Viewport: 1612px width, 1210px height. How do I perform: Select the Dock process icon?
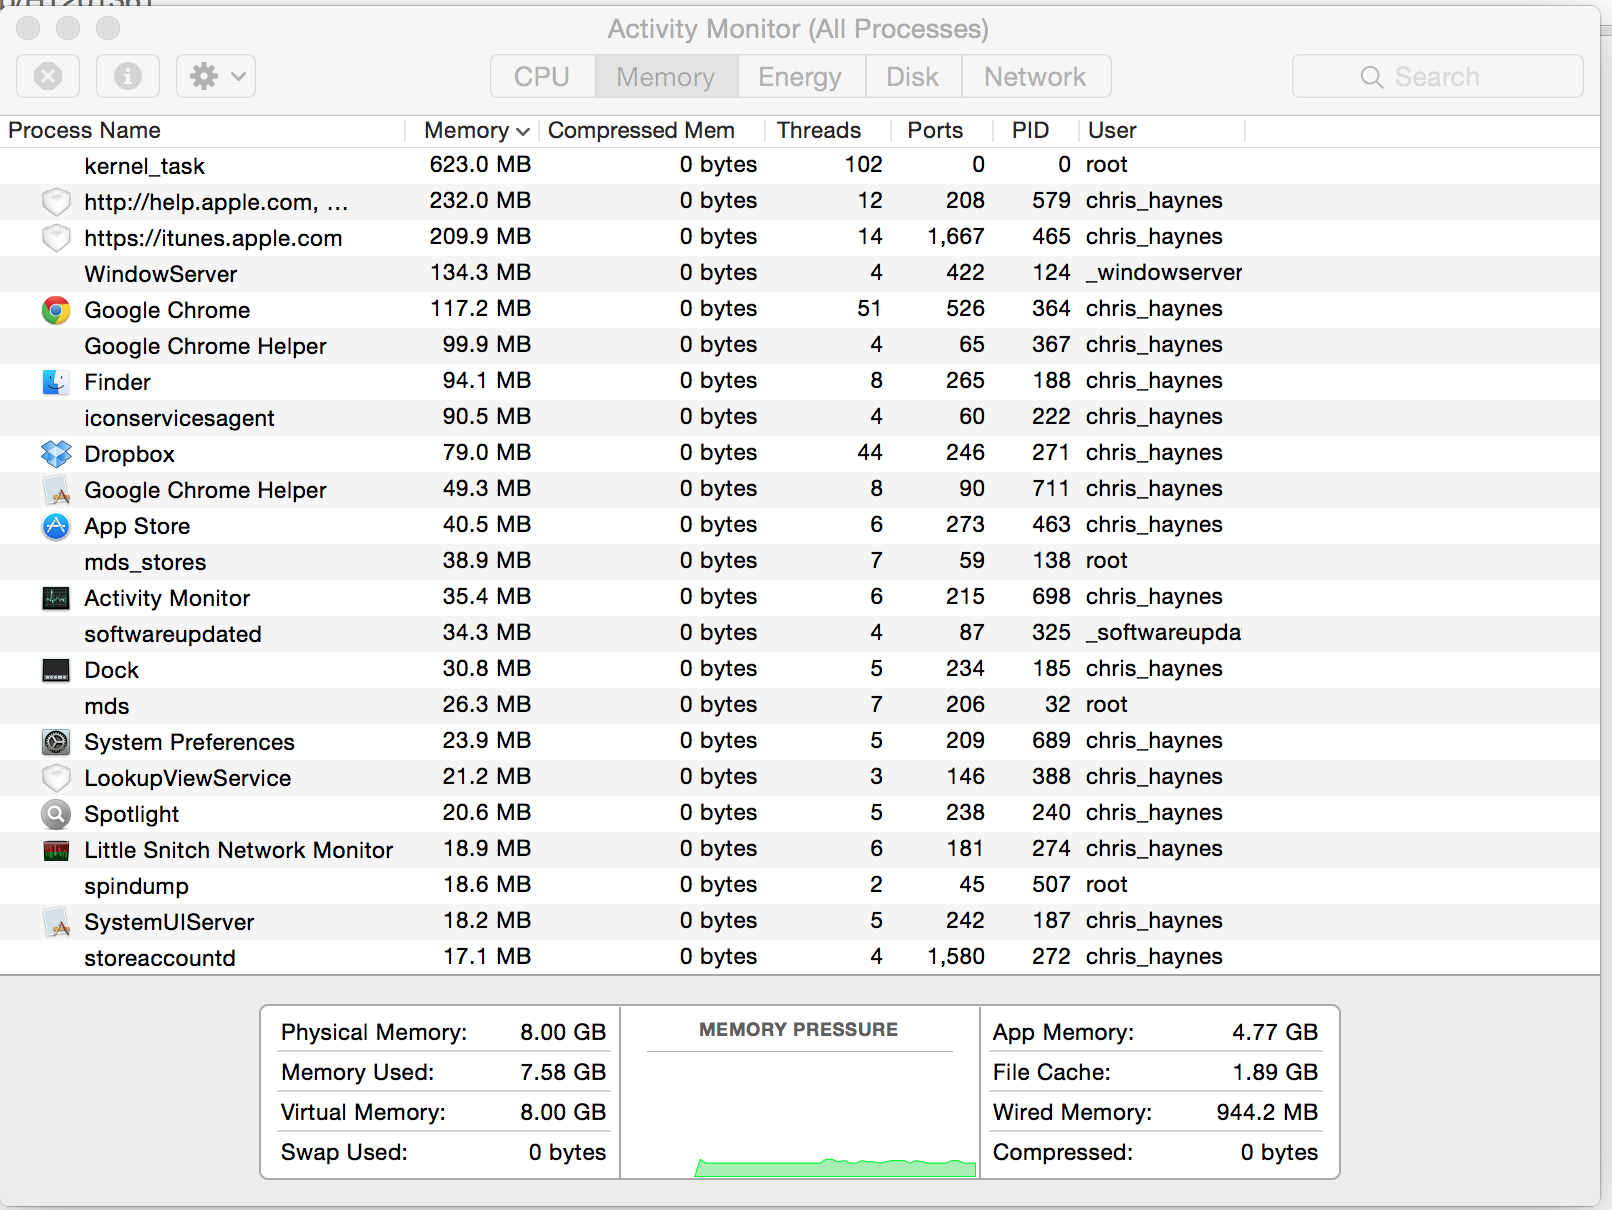coord(56,670)
